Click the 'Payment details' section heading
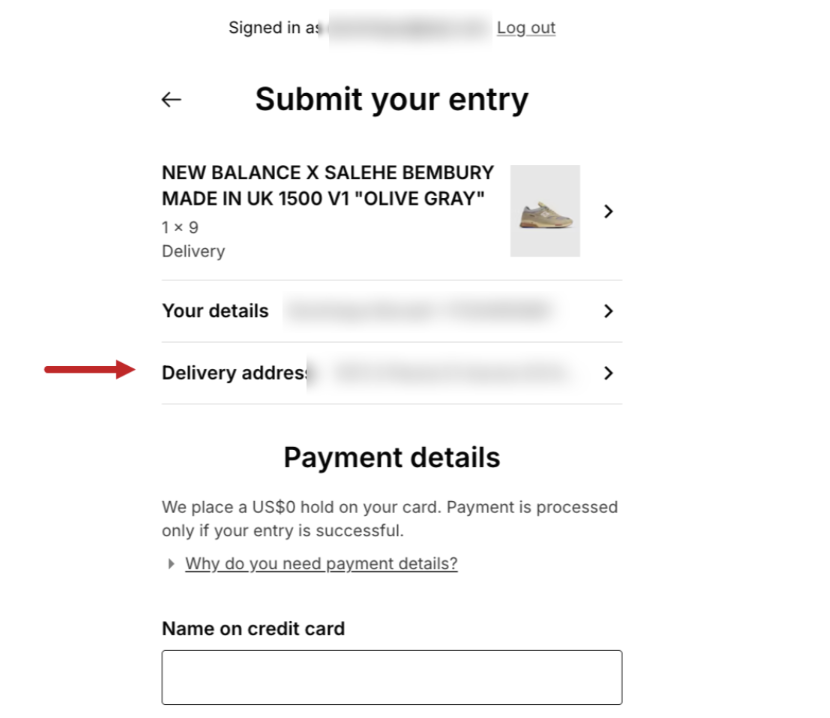Viewport: 830px width, 718px height. pos(392,457)
